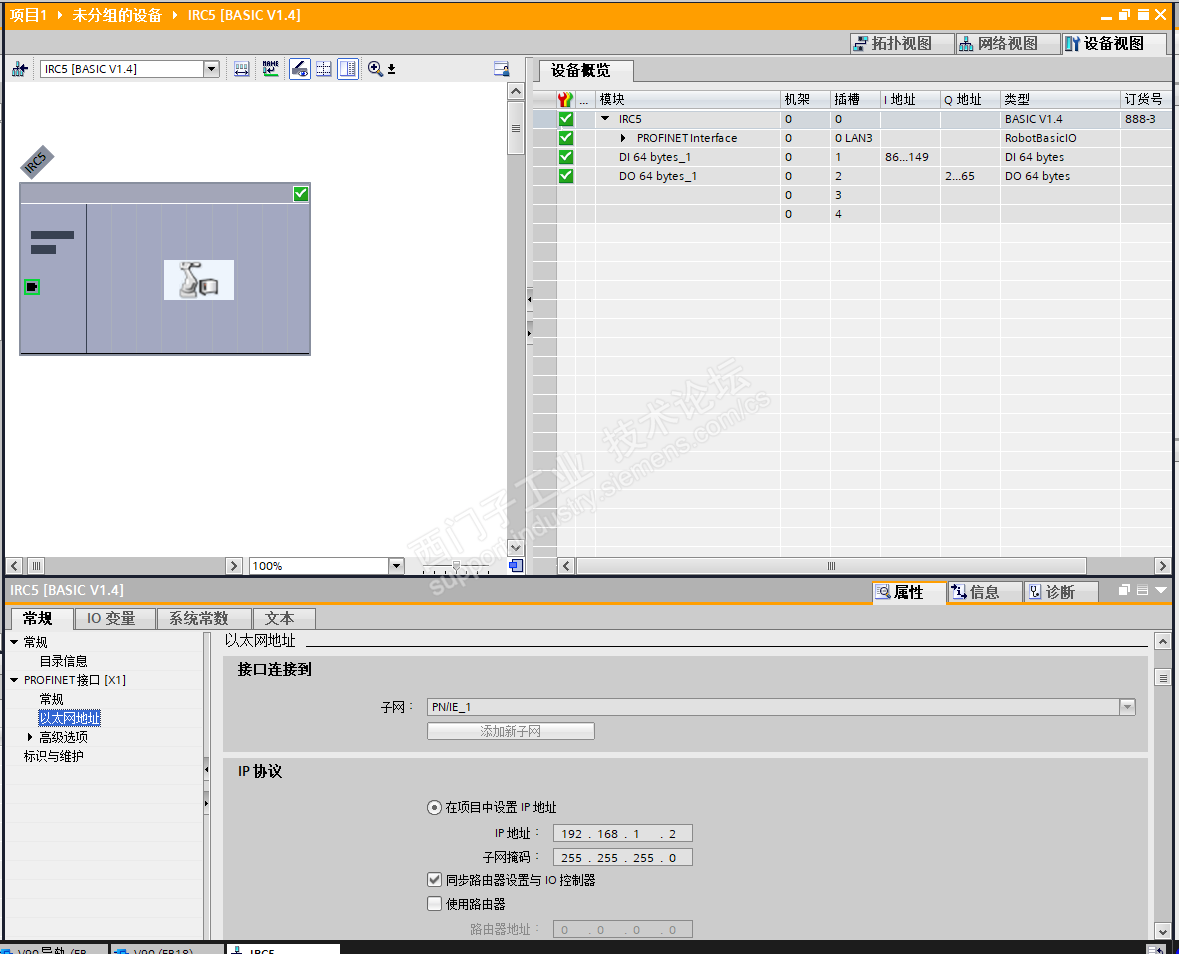Click the graphic view vertical scrollbar thumb
The image size is (1179, 954).
point(516,128)
